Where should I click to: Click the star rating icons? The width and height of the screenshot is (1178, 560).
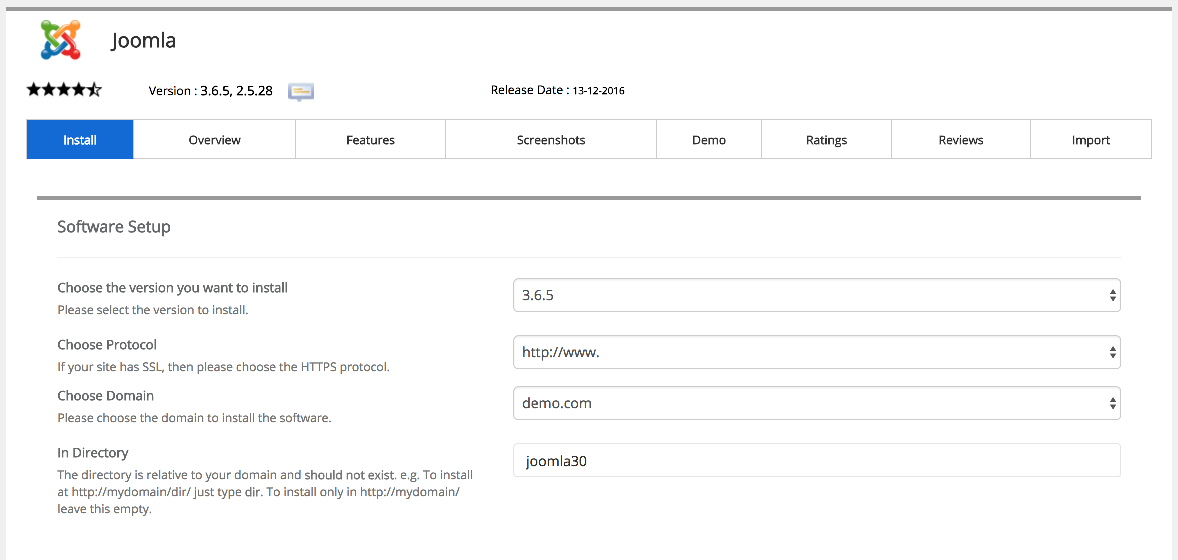(x=64, y=91)
